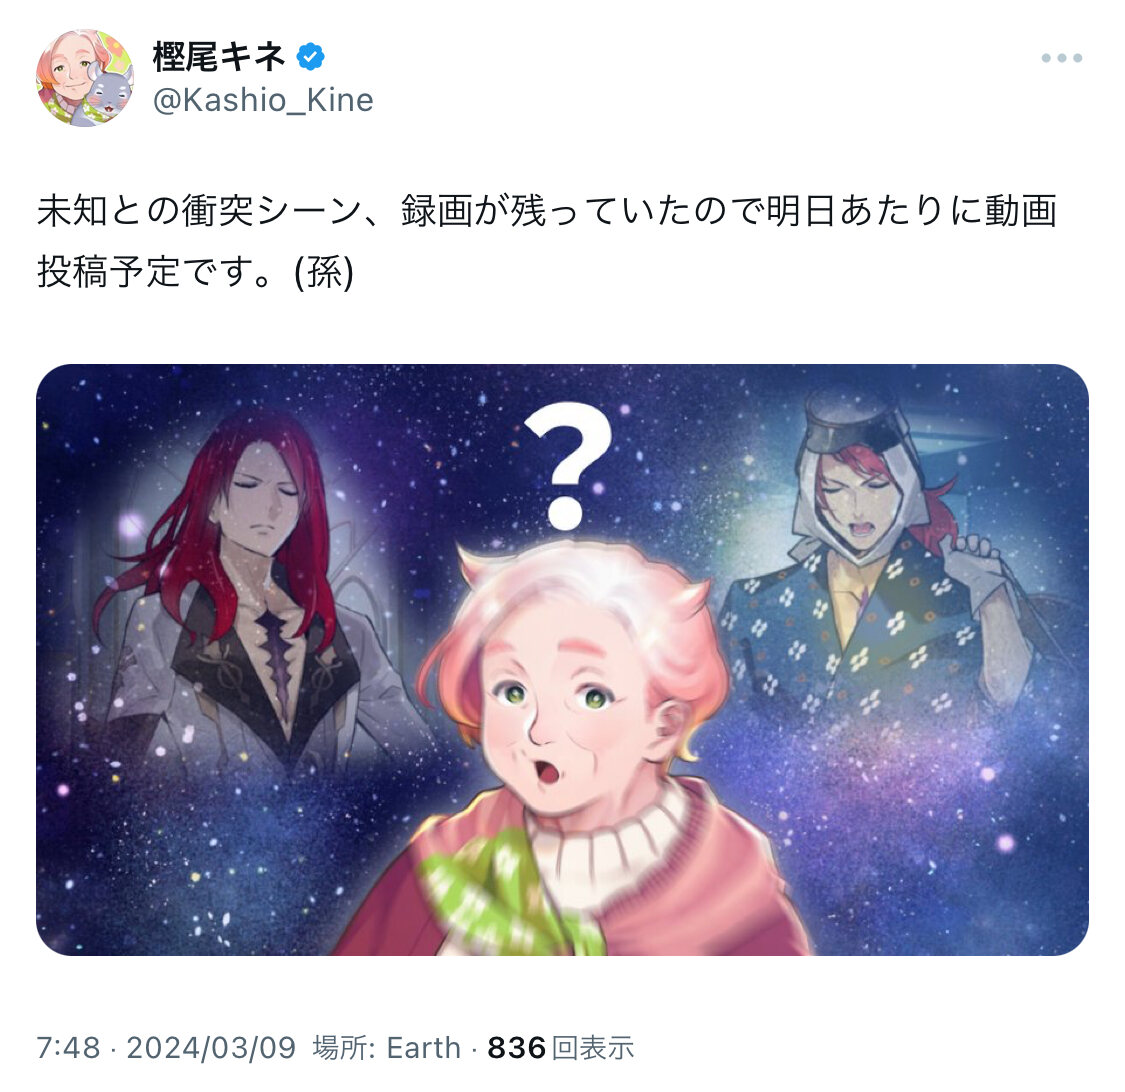Screen dimensions: 1125x1092
Task: Open the 7:48 timestamp link
Action: coord(68,1048)
